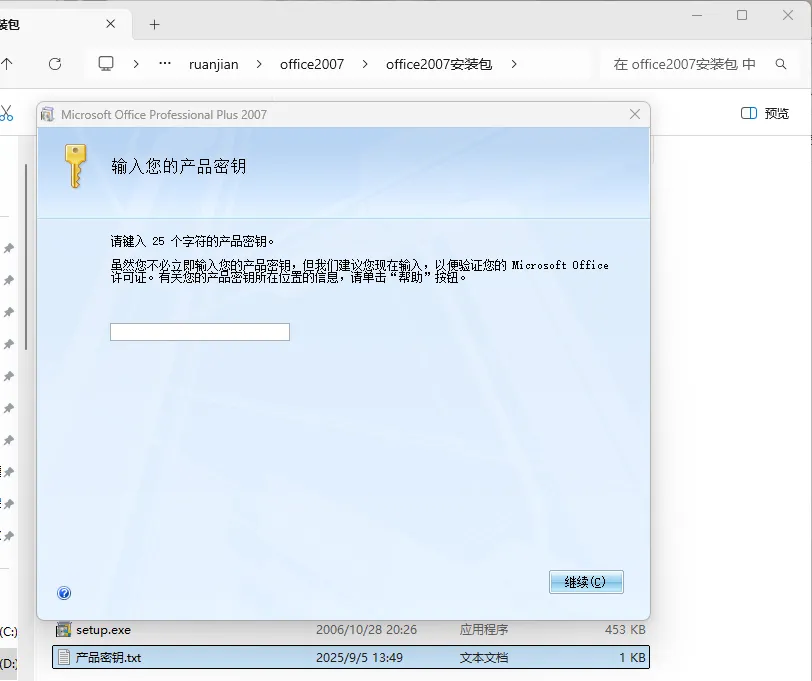
Task: Open the blue help question-mark icon
Action: (x=64, y=593)
